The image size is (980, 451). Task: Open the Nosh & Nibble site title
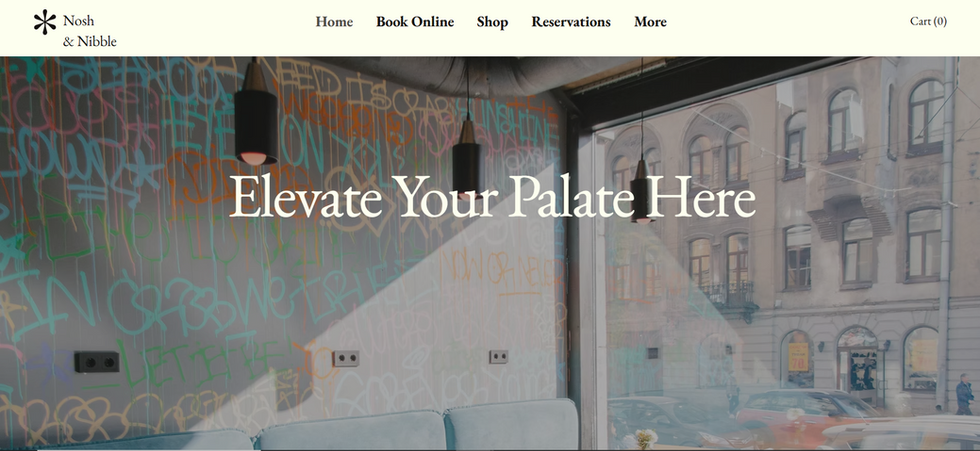pyautogui.click(x=89, y=31)
